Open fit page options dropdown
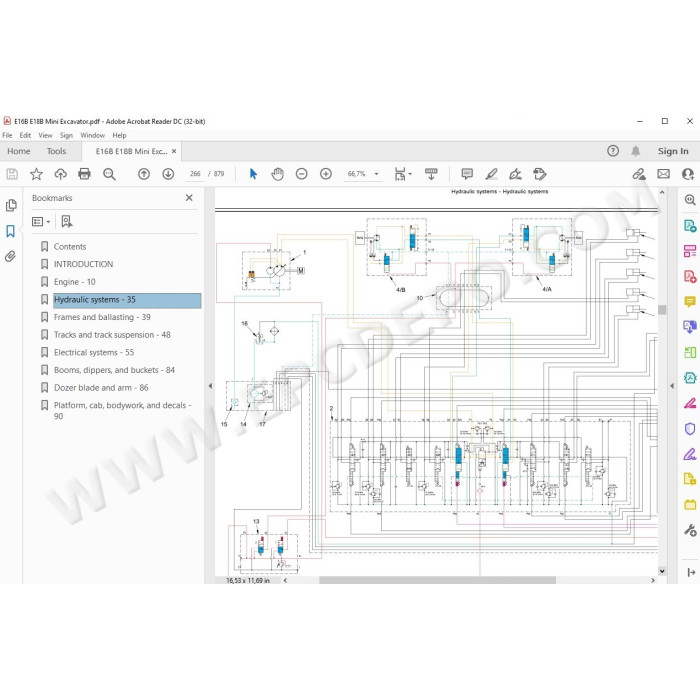Image resolution: width=700 pixels, height=700 pixels. tap(403, 174)
